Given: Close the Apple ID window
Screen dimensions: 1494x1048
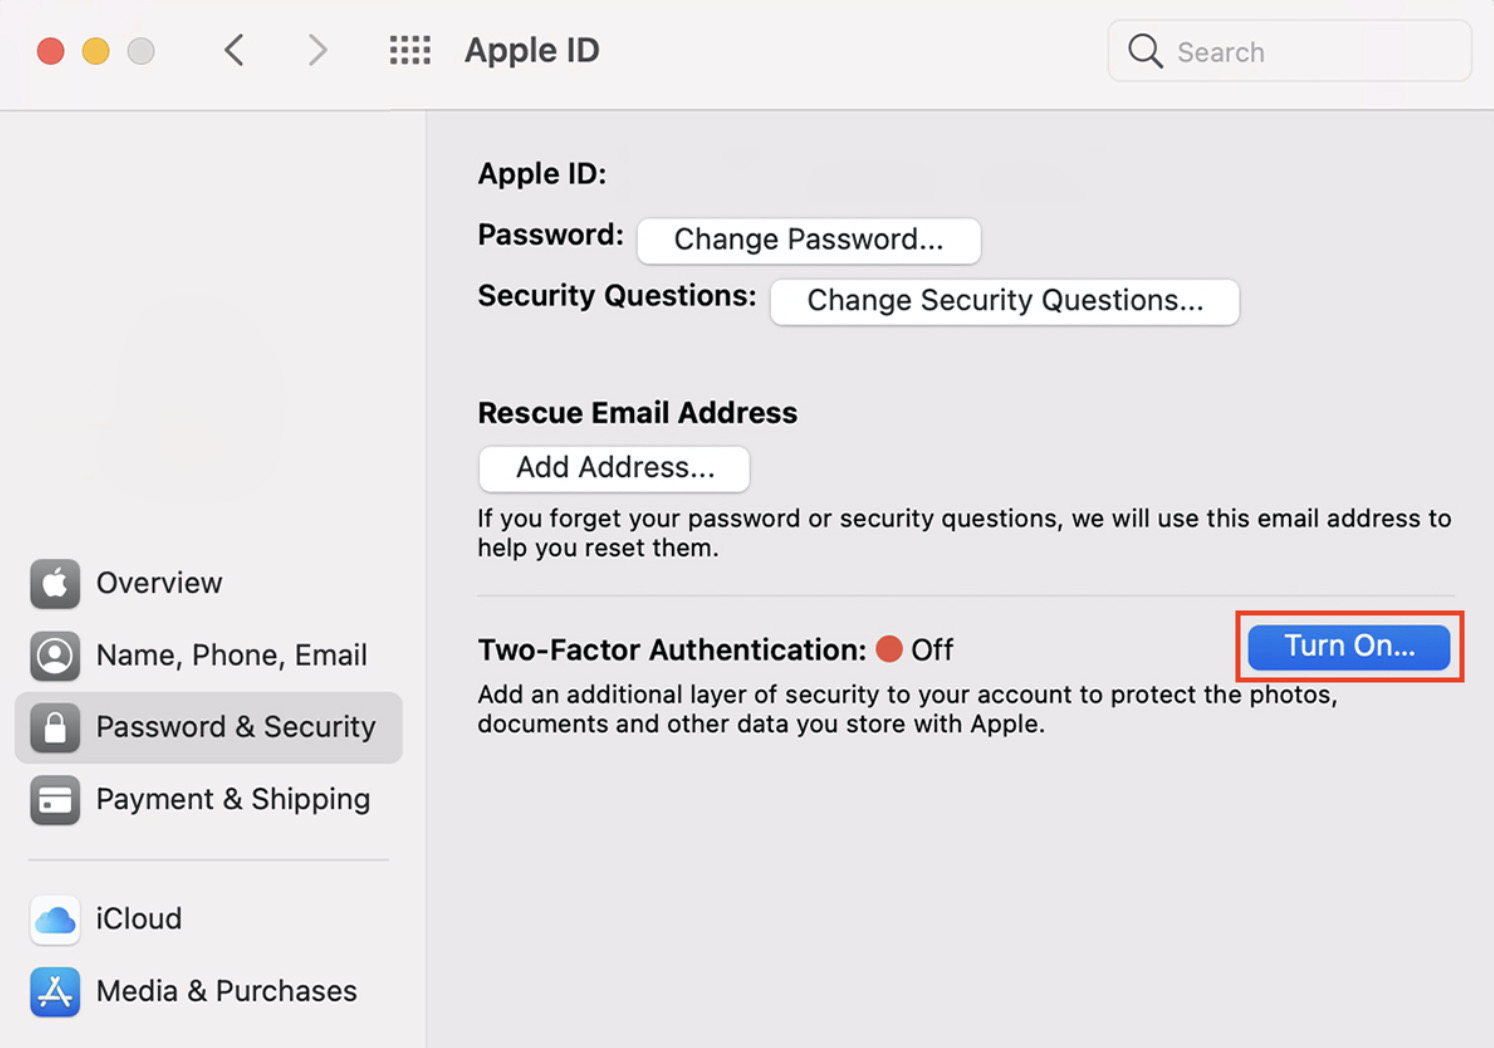Looking at the screenshot, I should coord(51,51).
